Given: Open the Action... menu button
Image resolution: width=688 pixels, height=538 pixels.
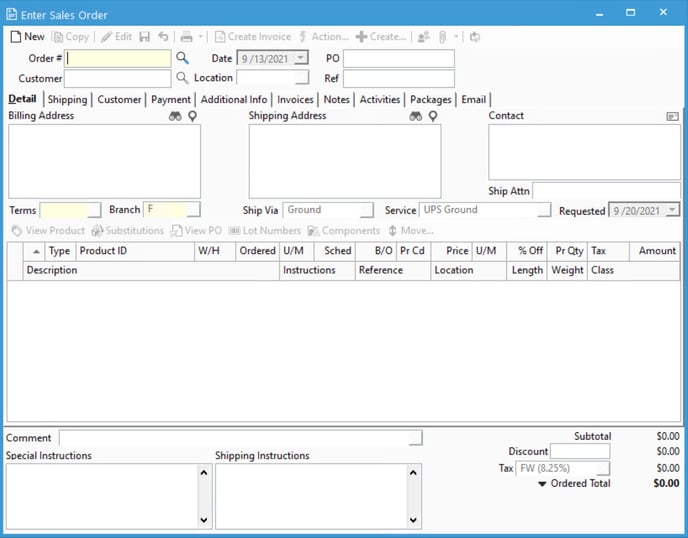Looking at the screenshot, I should click(323, 37).
